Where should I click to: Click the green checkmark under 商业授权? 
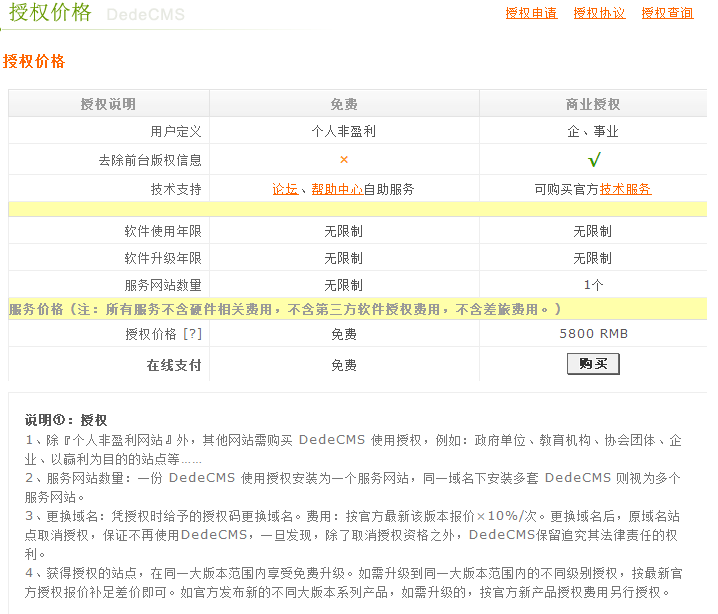click(x=593, y=160)
